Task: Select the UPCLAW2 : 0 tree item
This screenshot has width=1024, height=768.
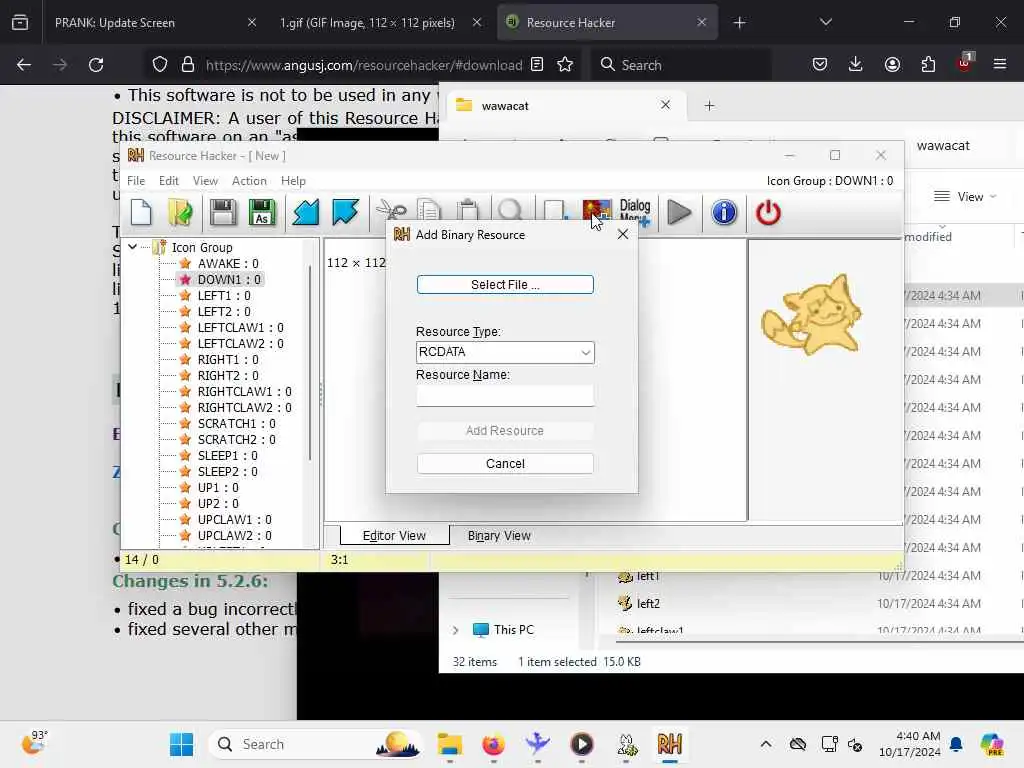Action: click(234, 536)
